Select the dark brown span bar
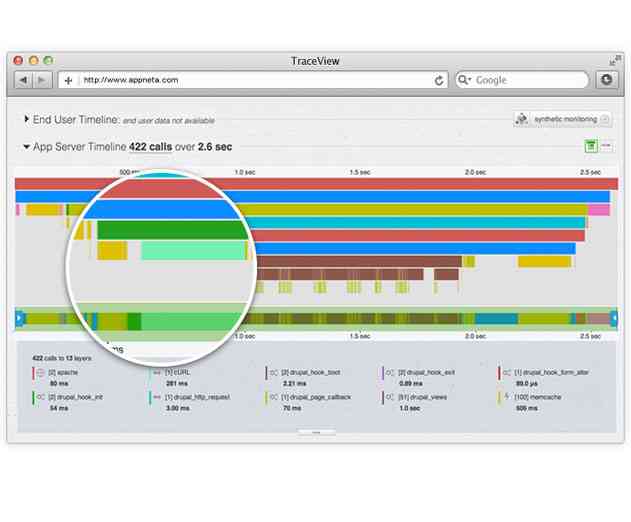Image resolution: width=631 pixels, height=522 pixels. pyautogui.click(x=359, y=262)
